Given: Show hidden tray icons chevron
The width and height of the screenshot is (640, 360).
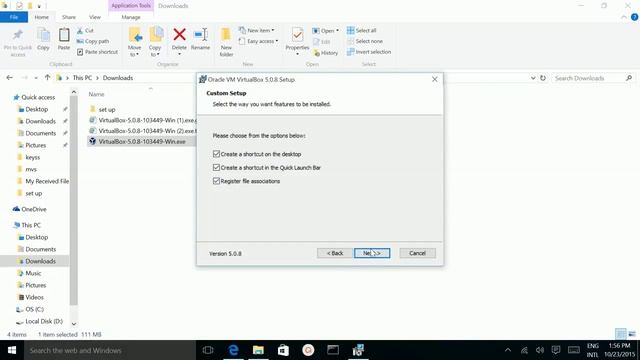Looking at the screenshot, I should point(508,350).
